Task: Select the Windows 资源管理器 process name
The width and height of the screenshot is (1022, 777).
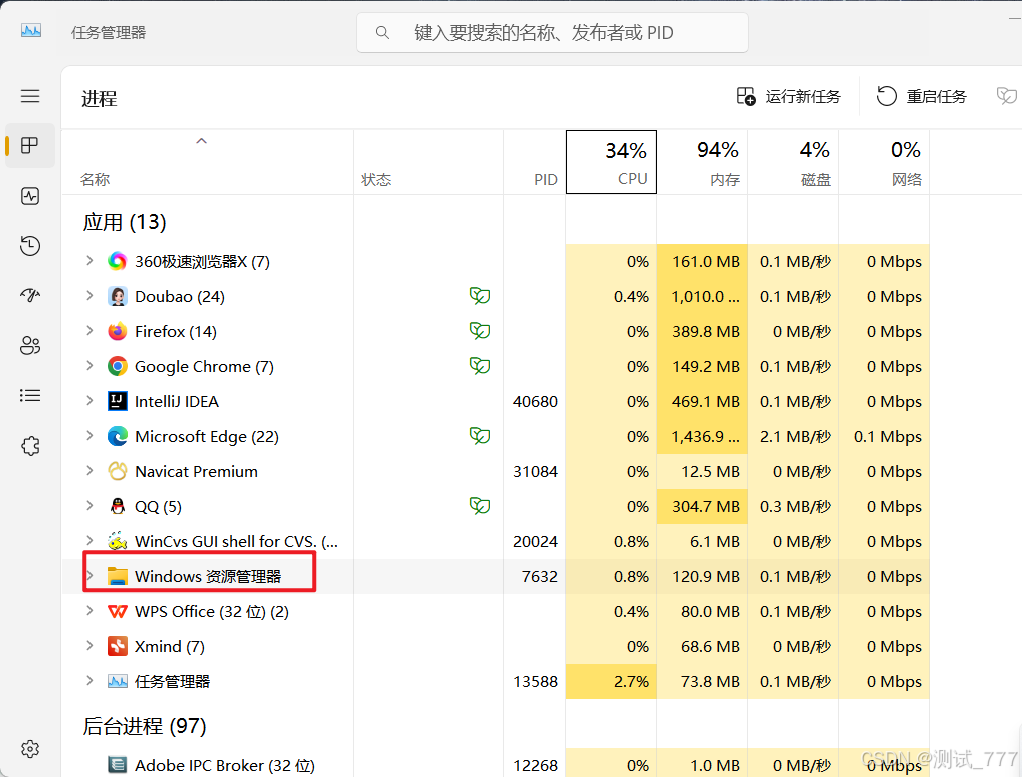Action: pyautogui.click(x=208, y=576)
